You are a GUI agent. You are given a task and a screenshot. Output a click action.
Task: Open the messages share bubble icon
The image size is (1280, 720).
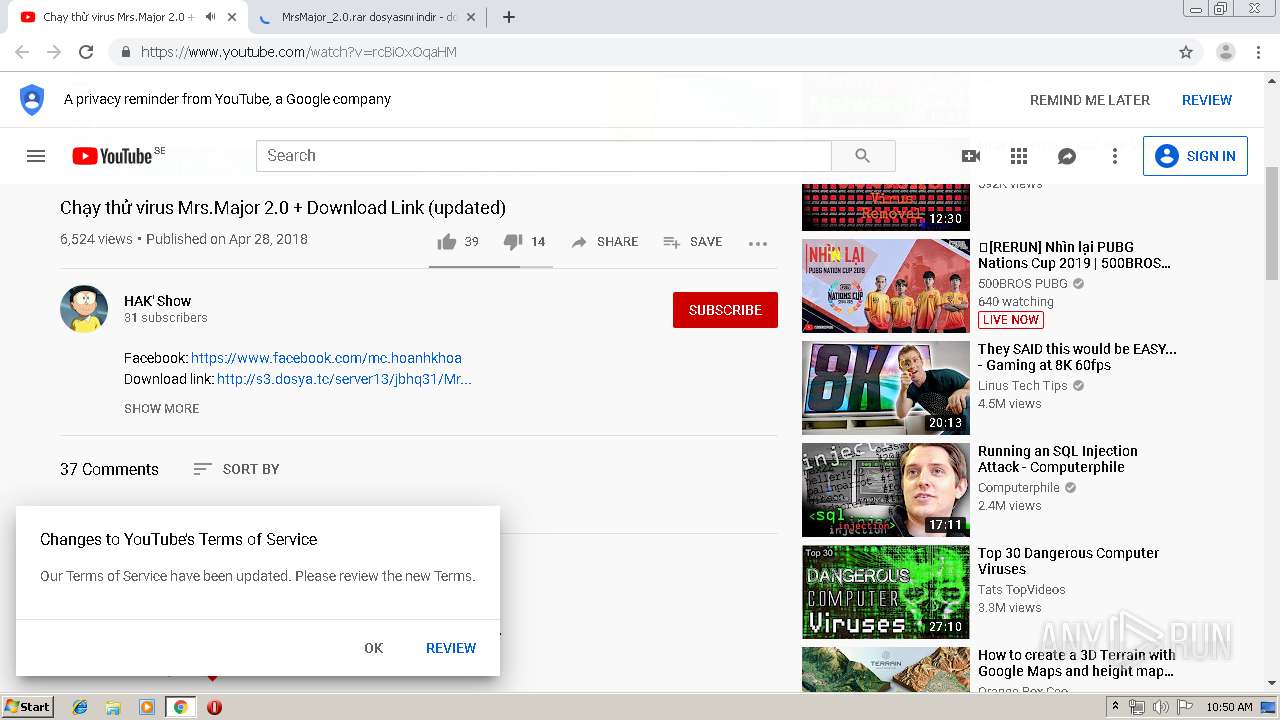pyautogui.click(x=1067, y=156)
